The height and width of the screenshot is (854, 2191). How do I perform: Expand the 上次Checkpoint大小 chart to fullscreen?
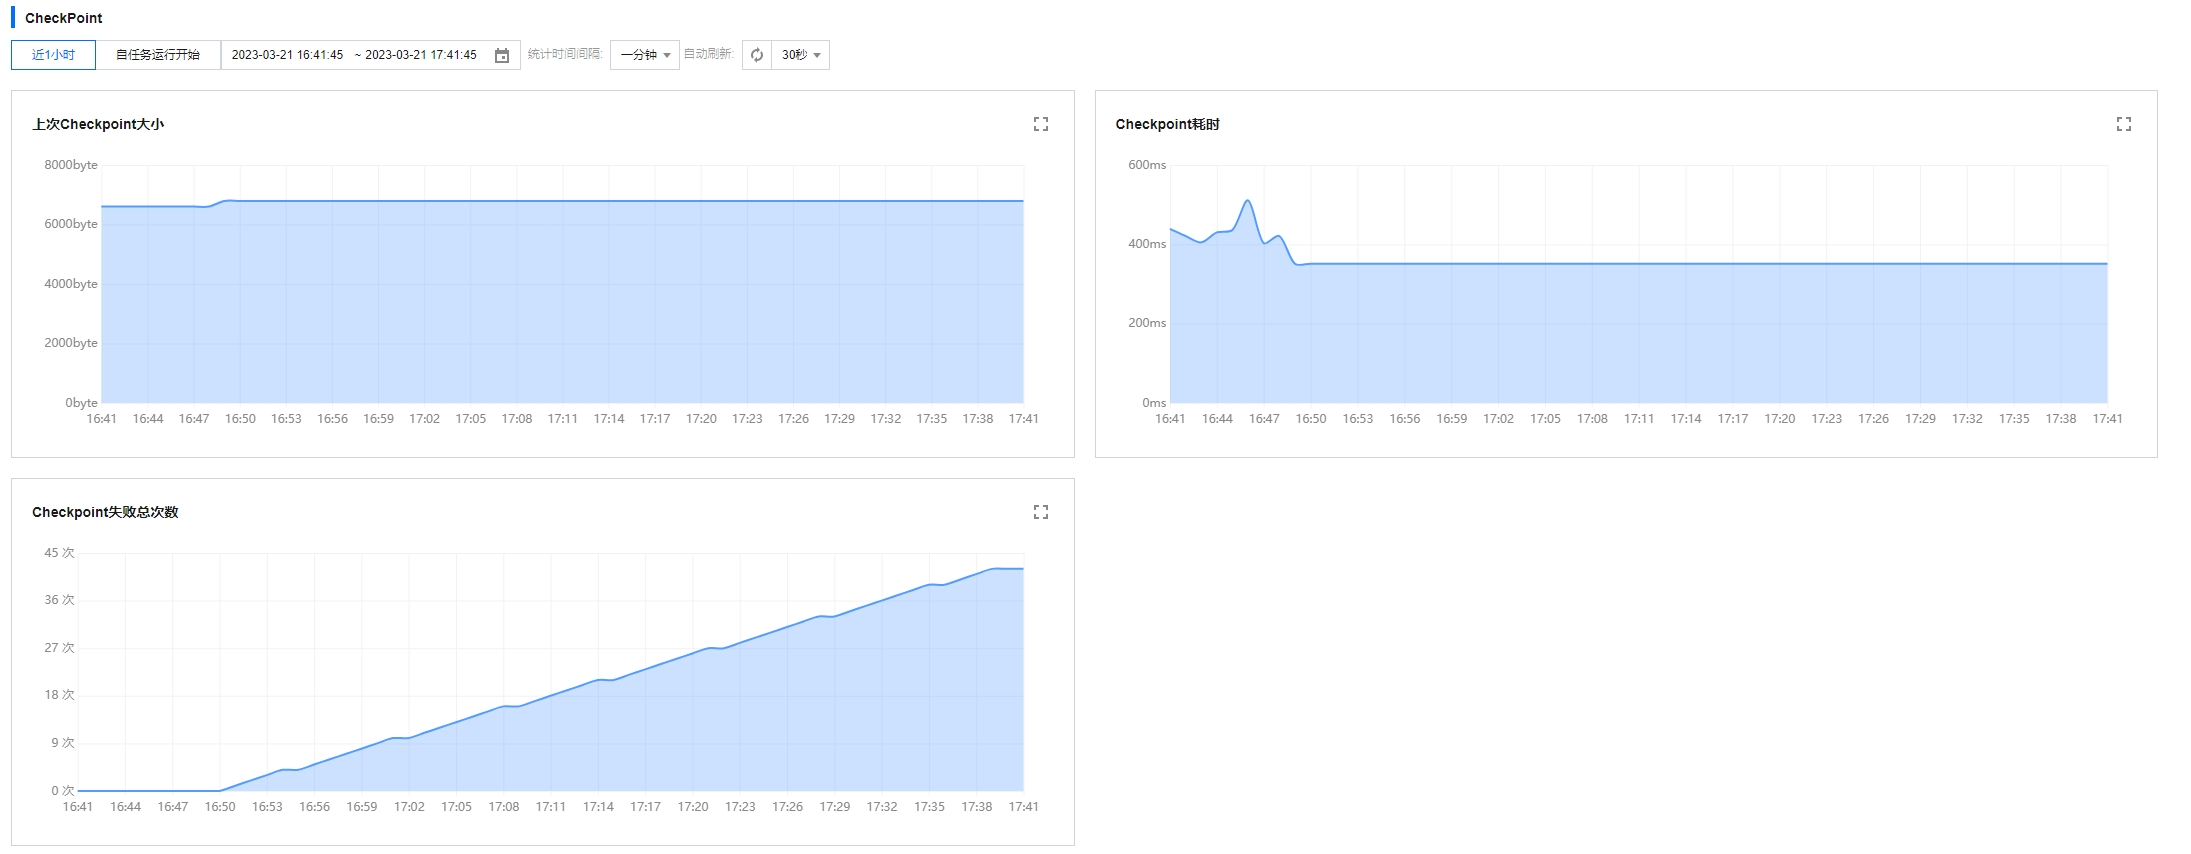[1040, 124]
